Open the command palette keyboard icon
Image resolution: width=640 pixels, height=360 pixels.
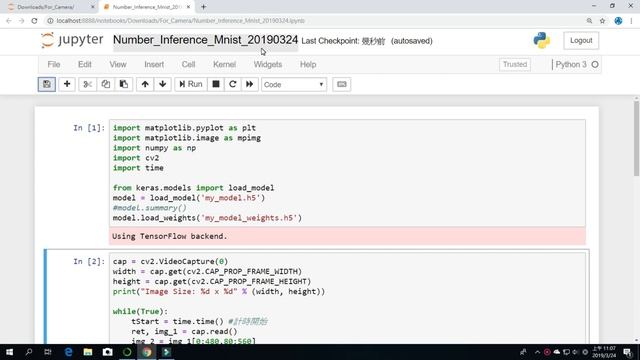[x=342, y=84]
